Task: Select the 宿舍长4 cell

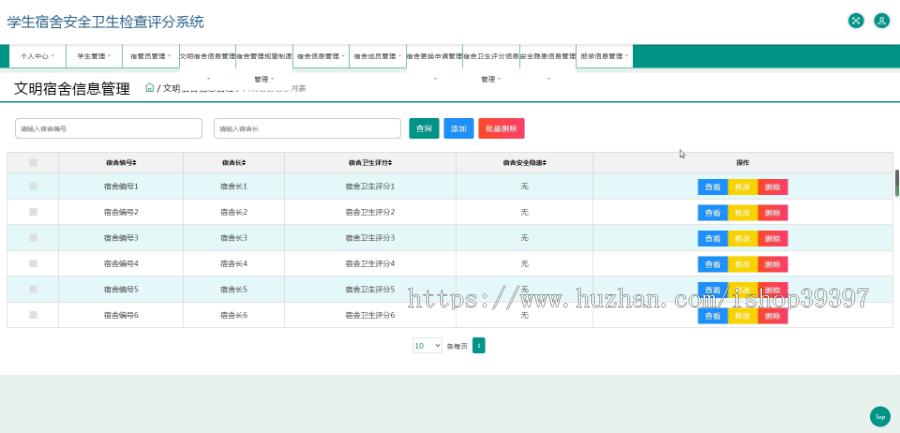Action: 234,263
